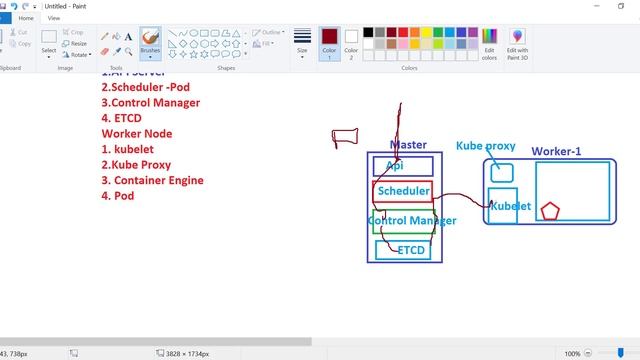Switch to the View ribbon tab
Screen dimensions: 640x360
click(x=53, y=18)
